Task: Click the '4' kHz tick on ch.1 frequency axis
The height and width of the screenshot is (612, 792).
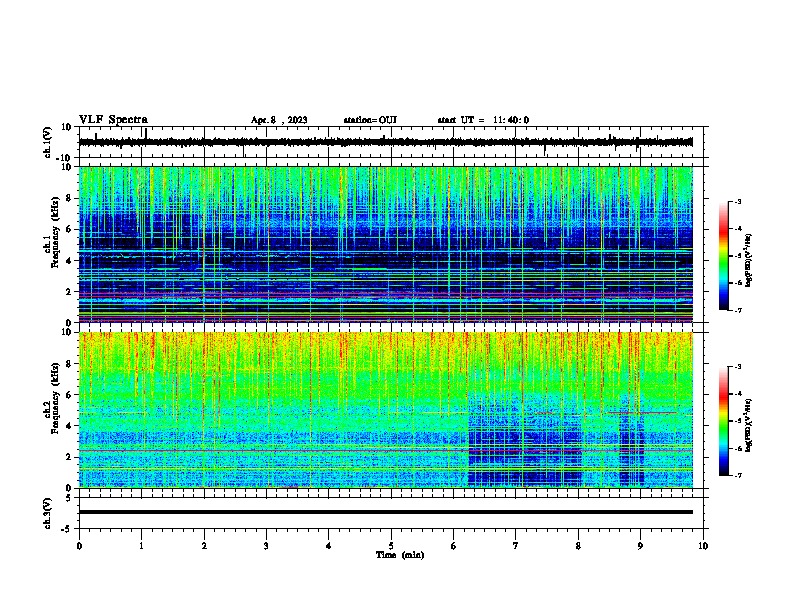Action: pos(69,261)
